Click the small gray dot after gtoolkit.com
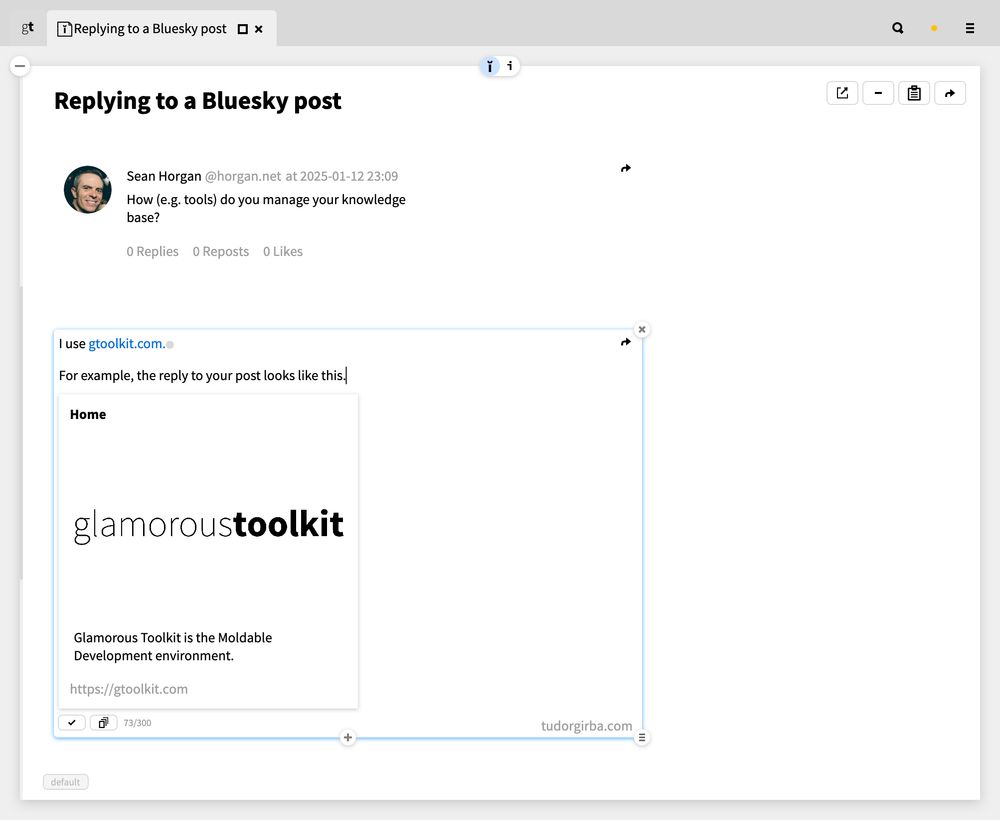 coord(170,345)
